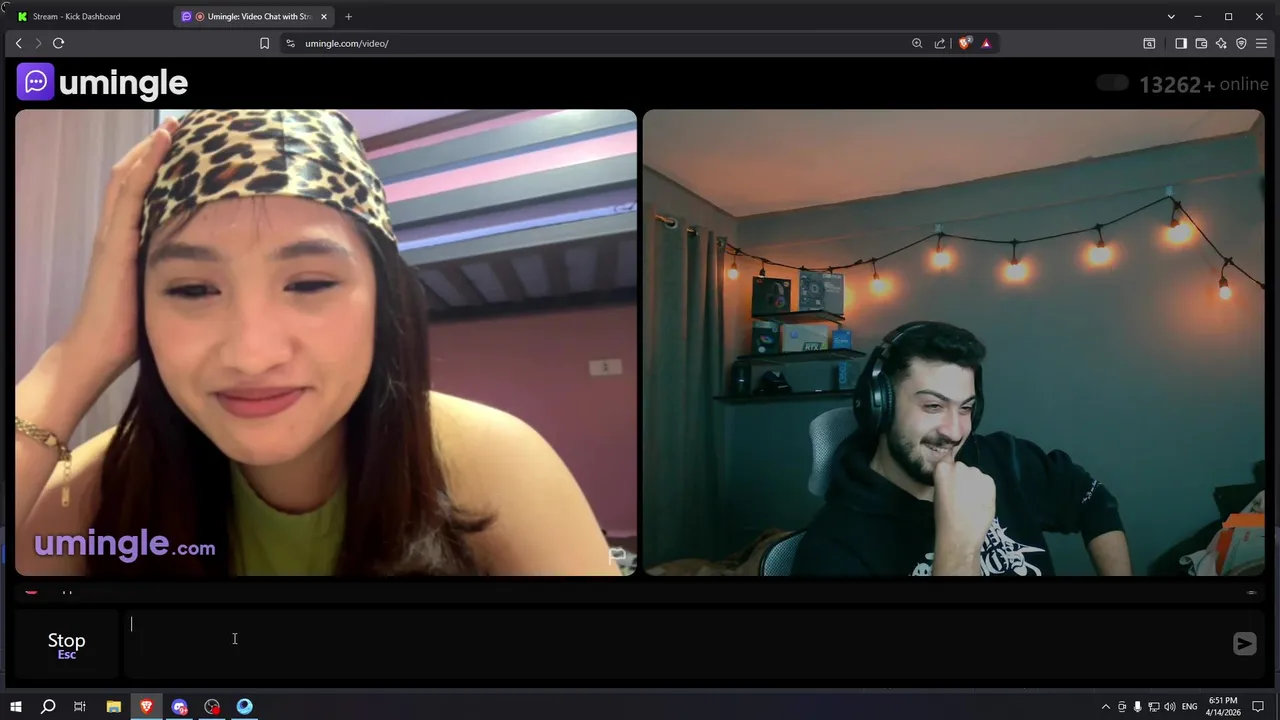The width and height of the screenshot is (1280, 720).
Task: Click the Umingle logo icon
Action: tap(35, 82)
